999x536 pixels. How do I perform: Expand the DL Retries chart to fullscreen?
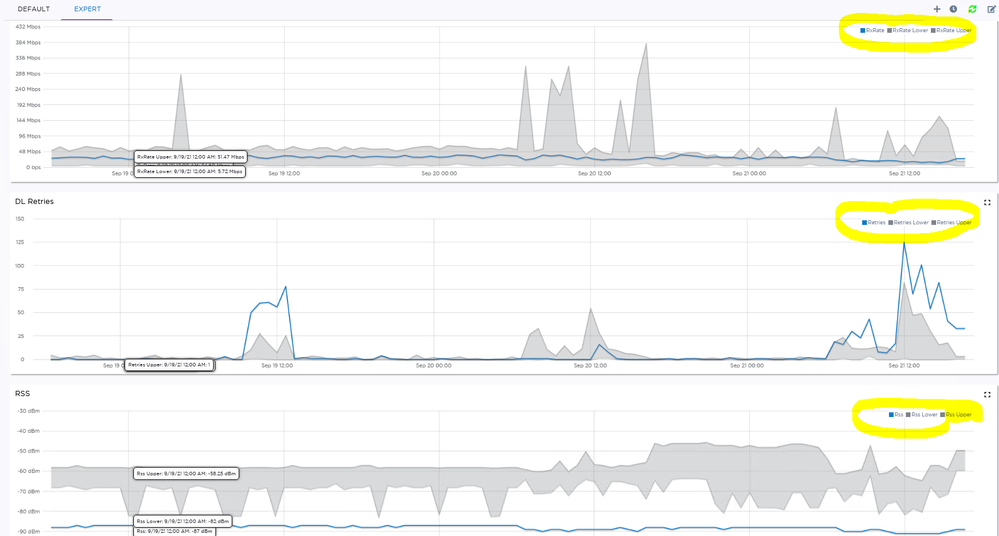point(987,202)
